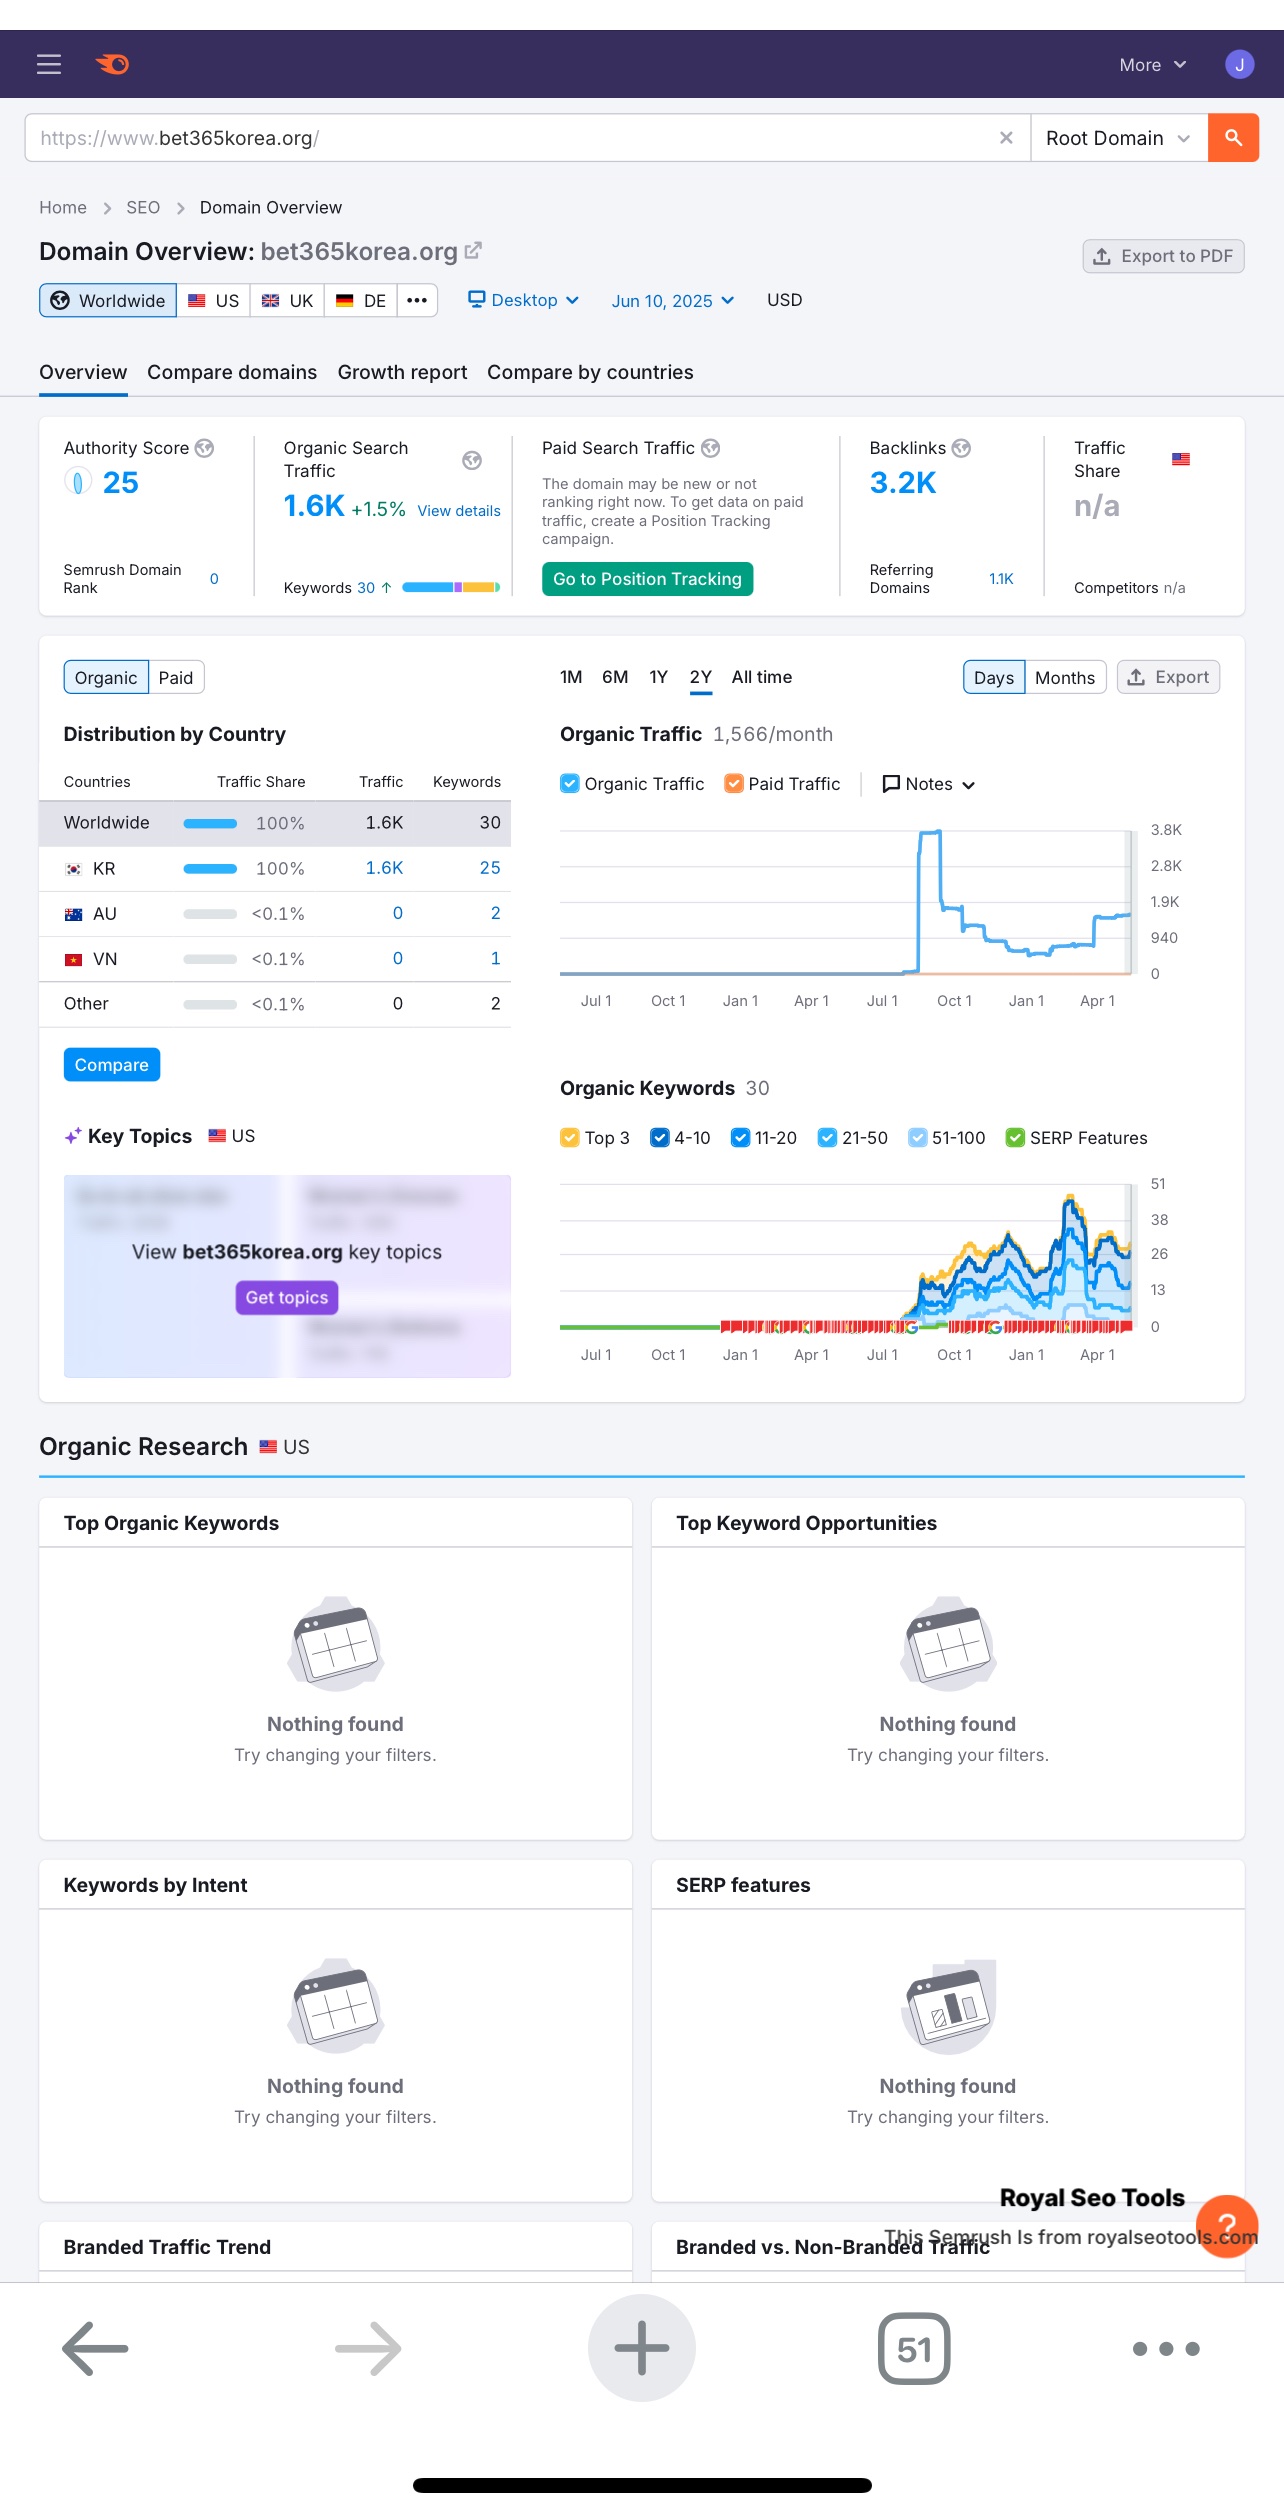Open a new browser tab
1284x2517 pixels.
(641, 2348)
